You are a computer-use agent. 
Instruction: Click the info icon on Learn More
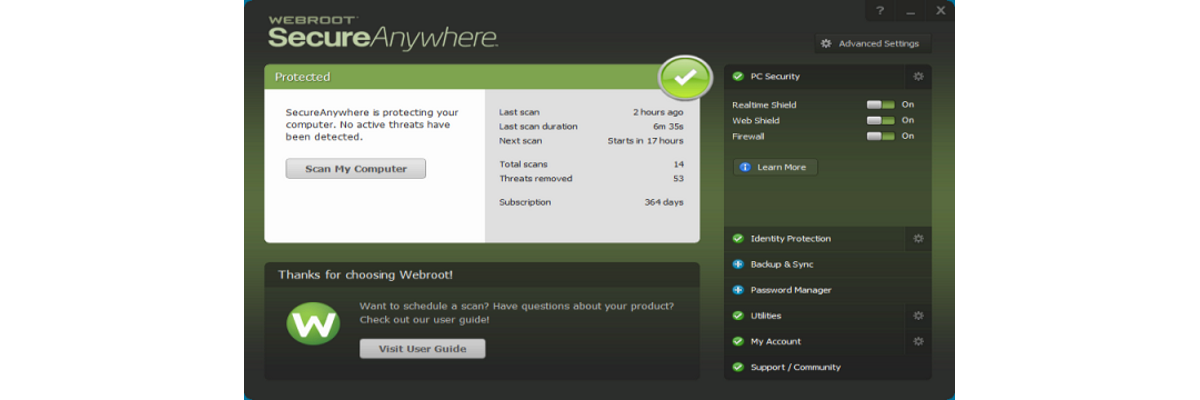746,167
